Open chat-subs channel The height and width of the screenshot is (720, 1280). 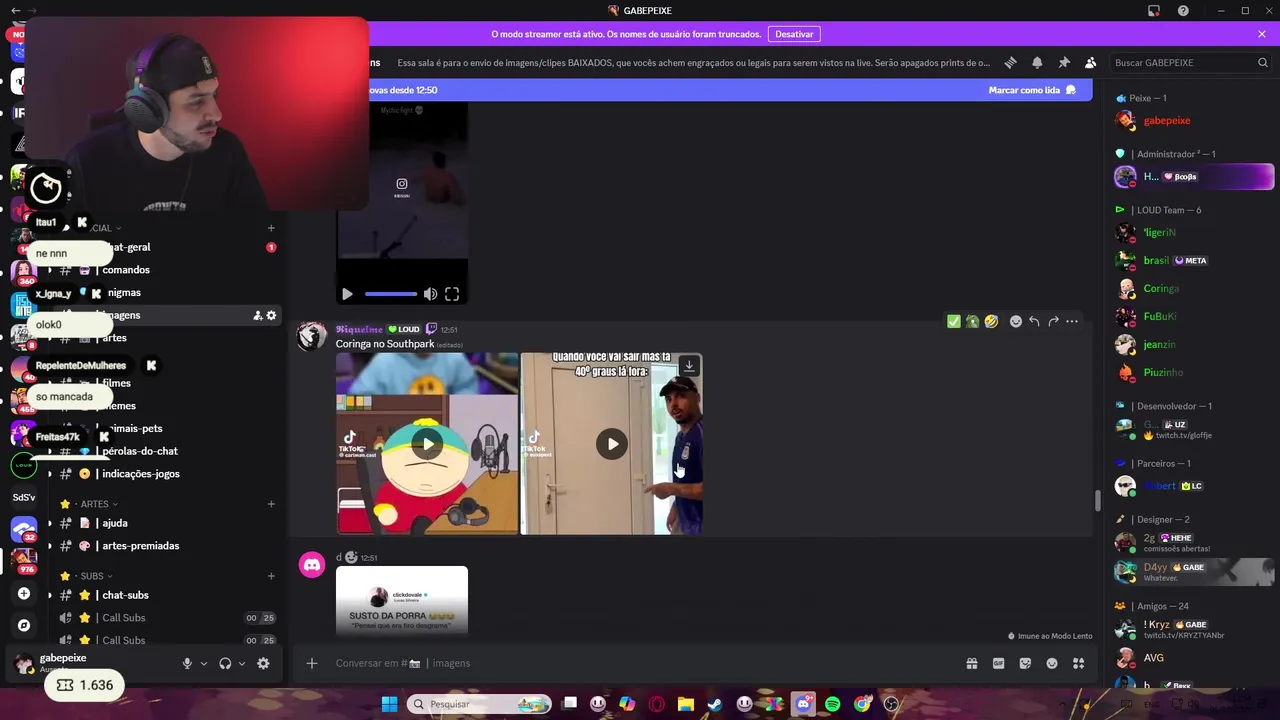click(125, 595)
